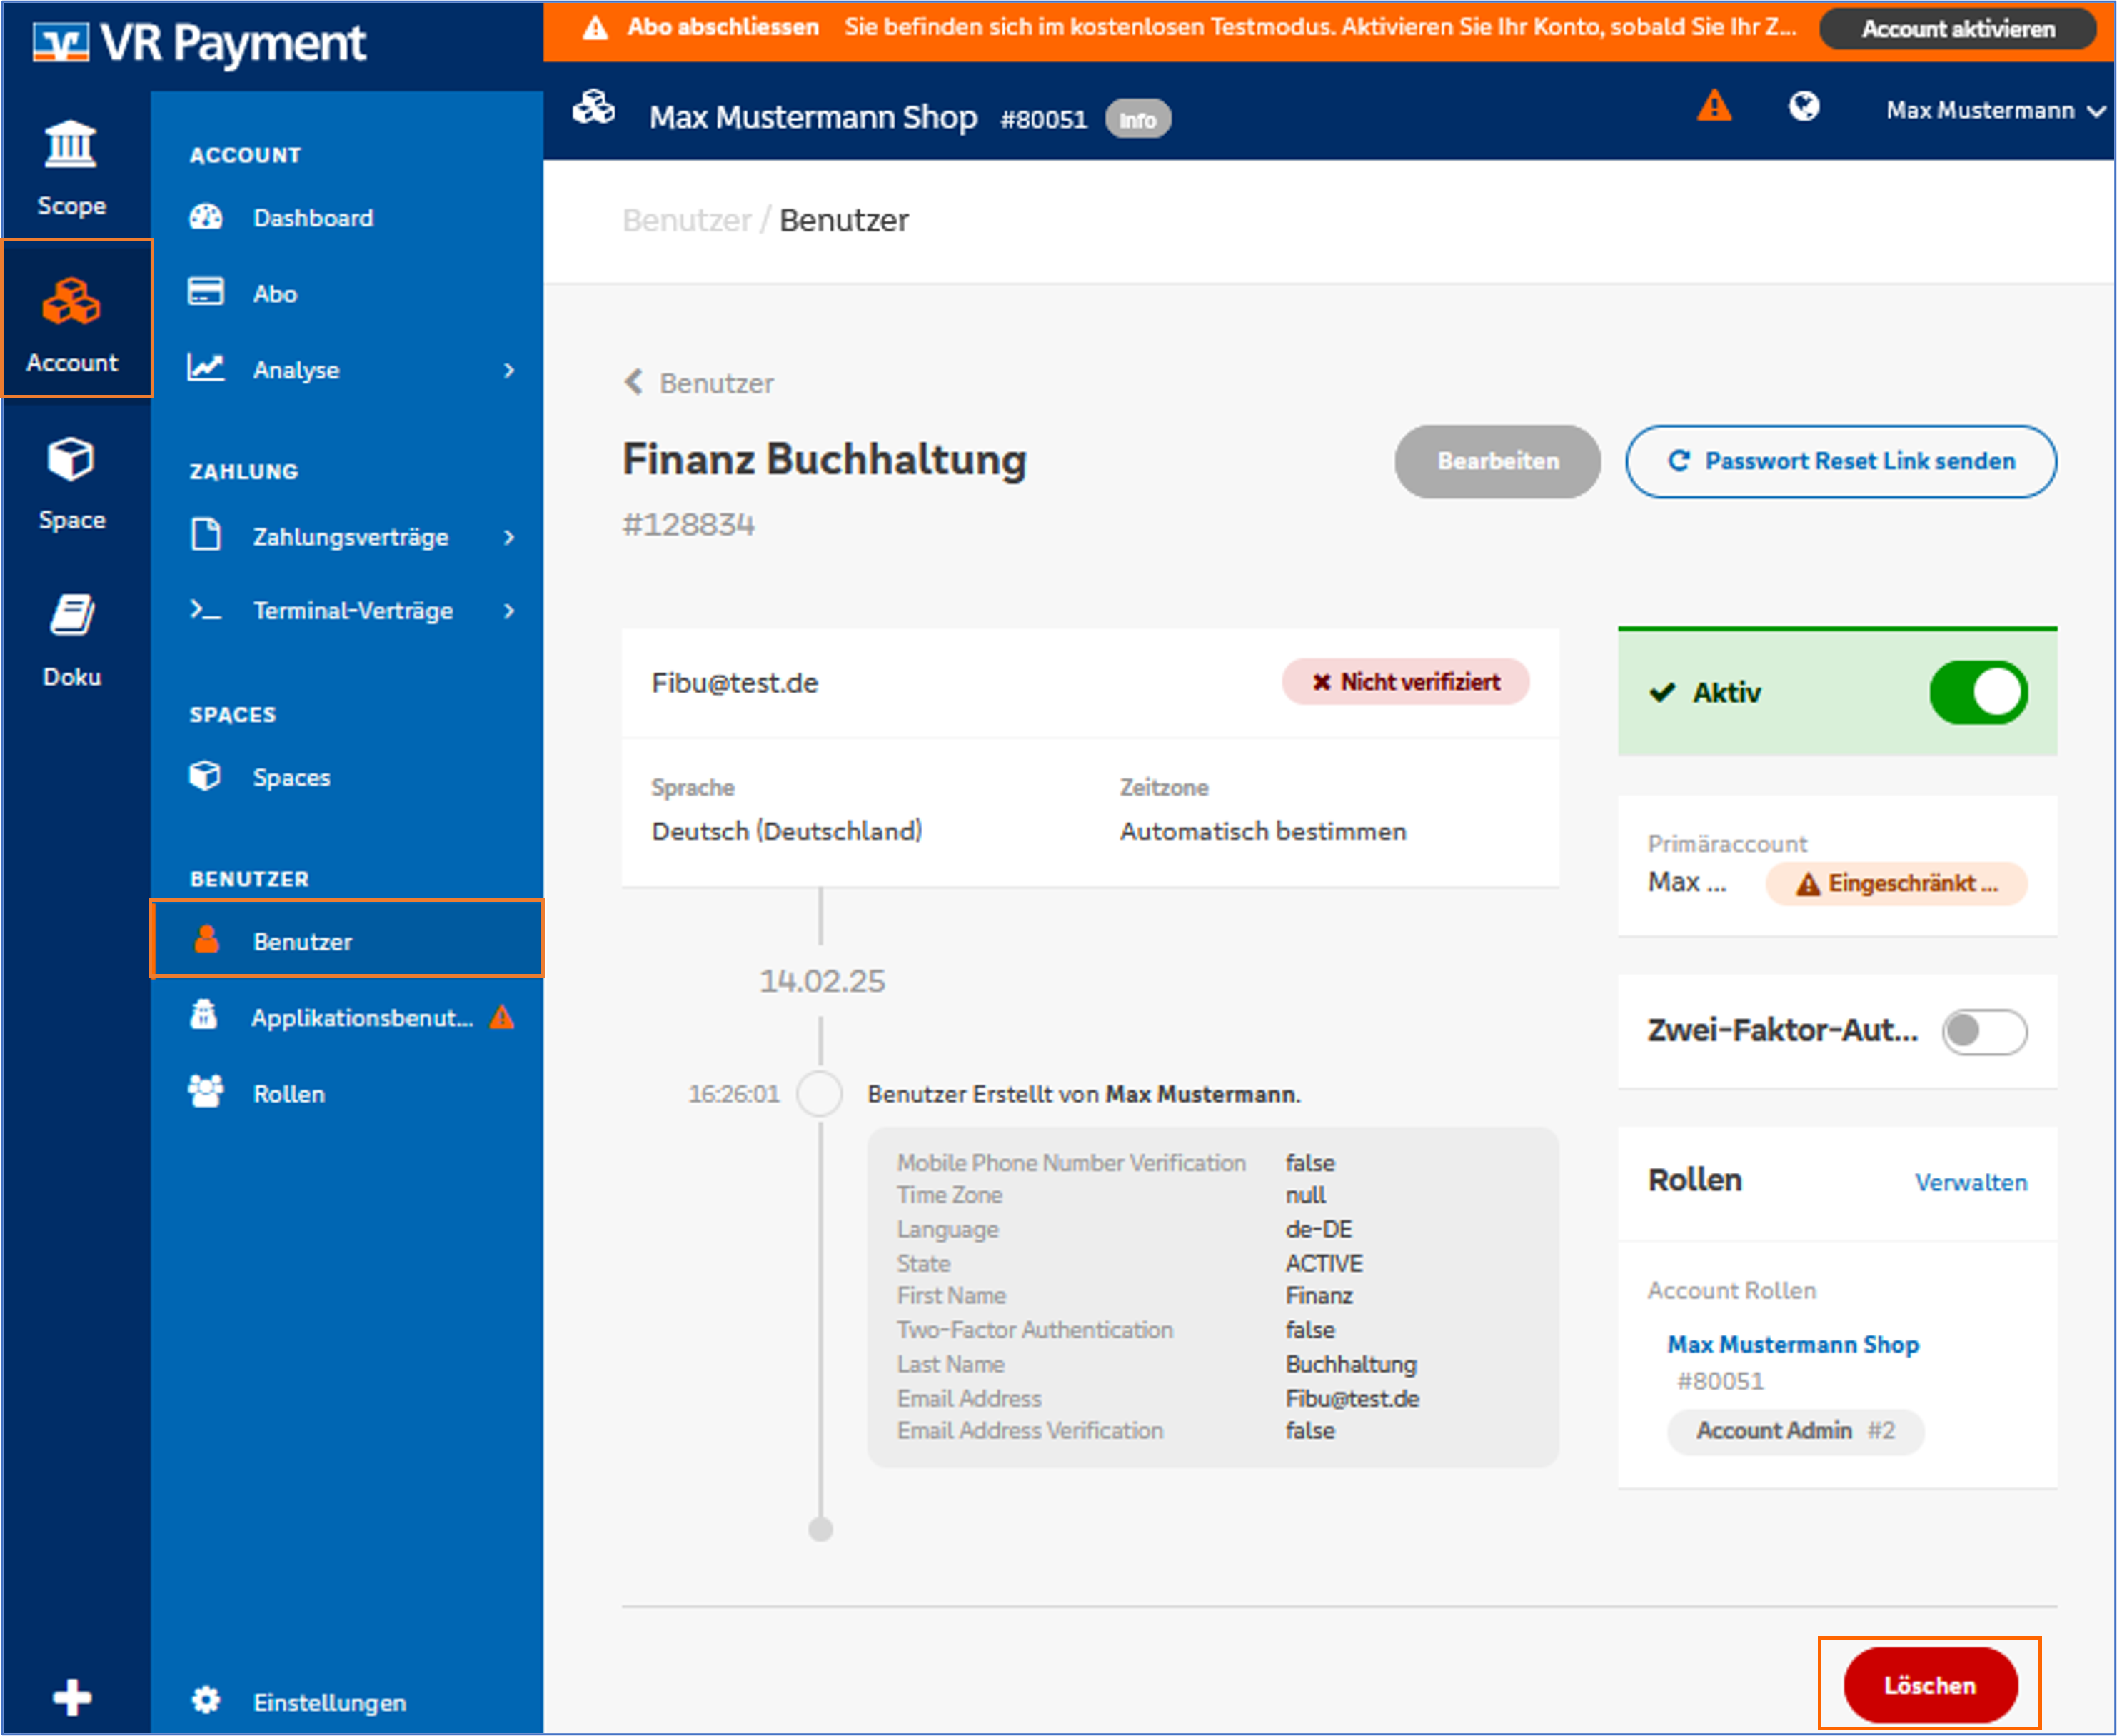
Task: Select the Account cubes icon in sidebar
Action: pyautogui.click(x=71, y=301)
